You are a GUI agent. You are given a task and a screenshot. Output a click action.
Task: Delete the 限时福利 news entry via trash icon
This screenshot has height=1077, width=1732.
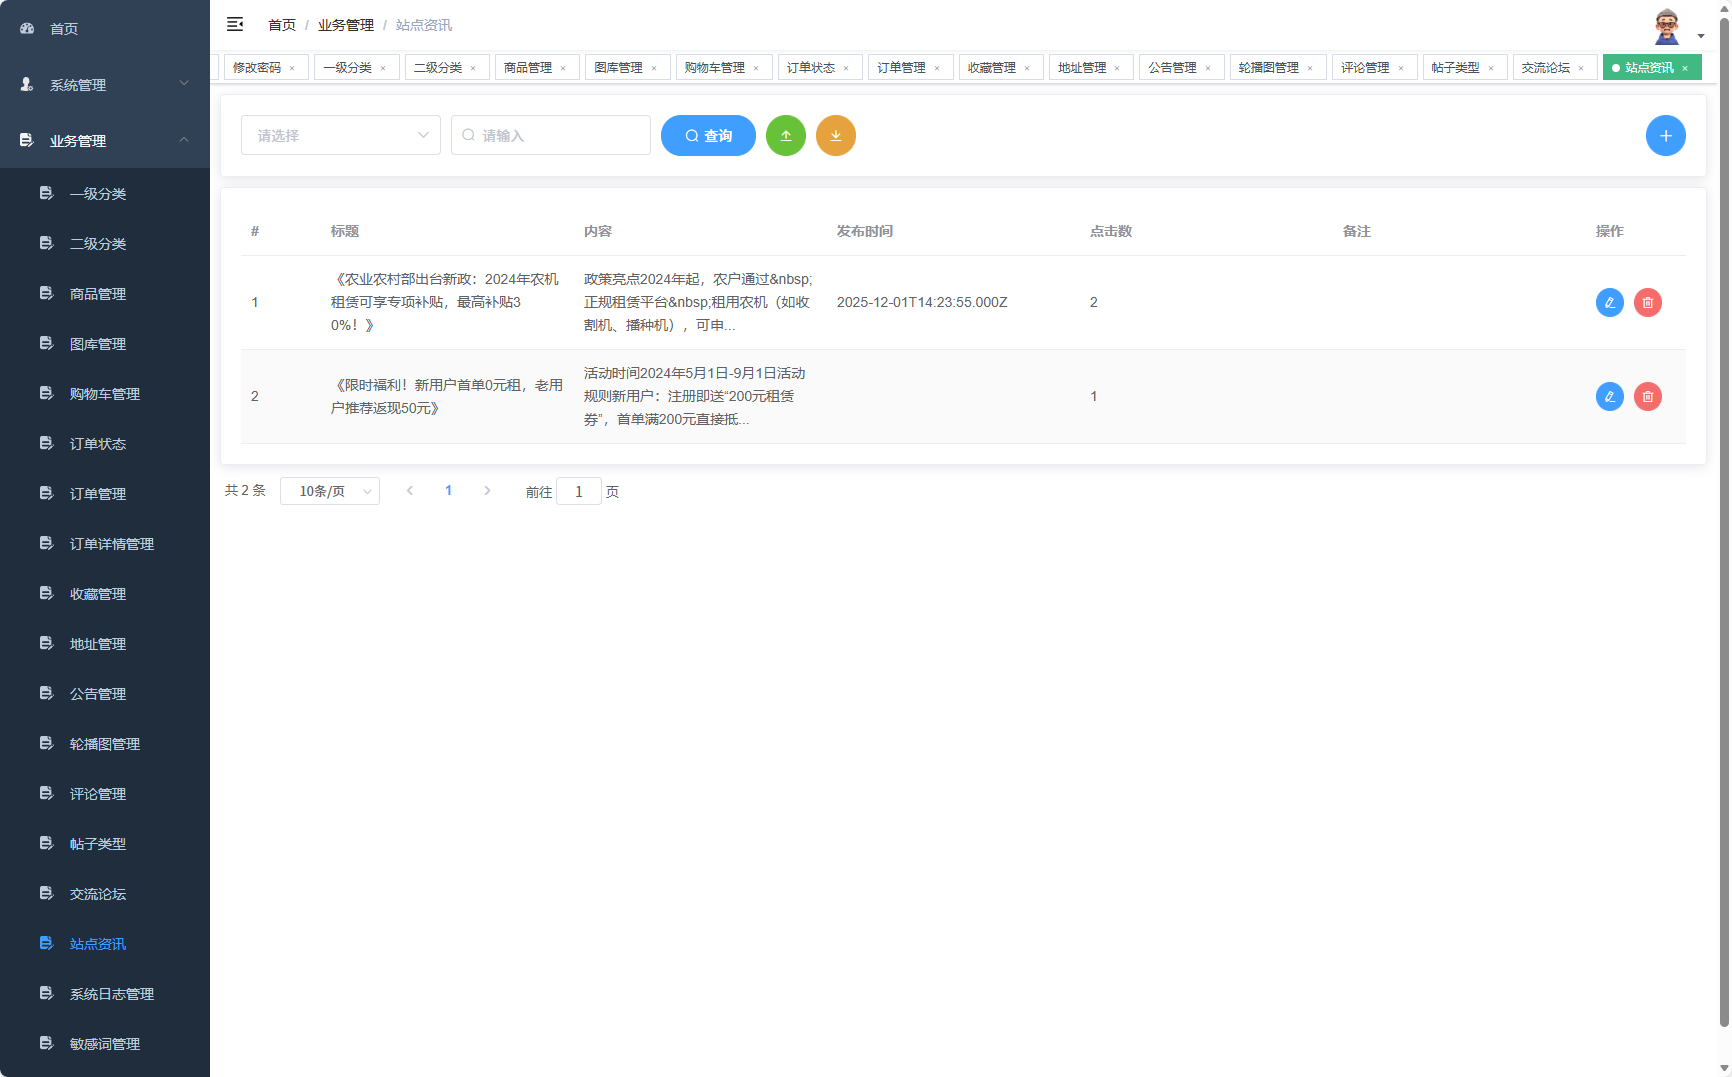[1648, 396]
